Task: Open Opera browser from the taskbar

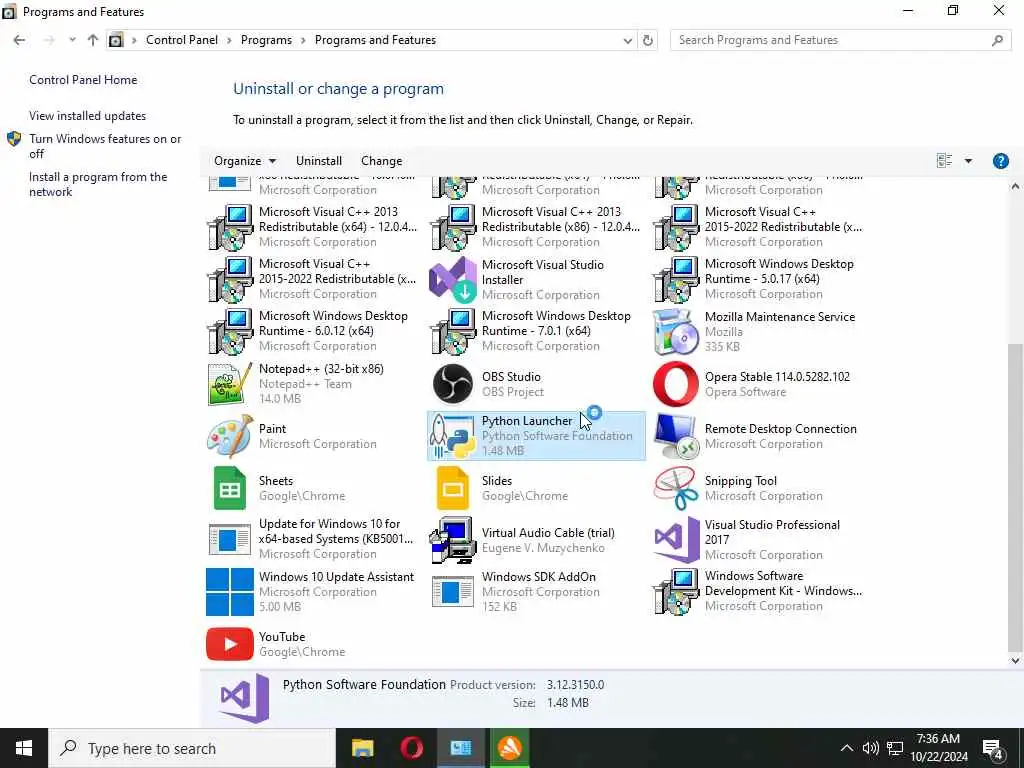Action: [x=411, y=748]
